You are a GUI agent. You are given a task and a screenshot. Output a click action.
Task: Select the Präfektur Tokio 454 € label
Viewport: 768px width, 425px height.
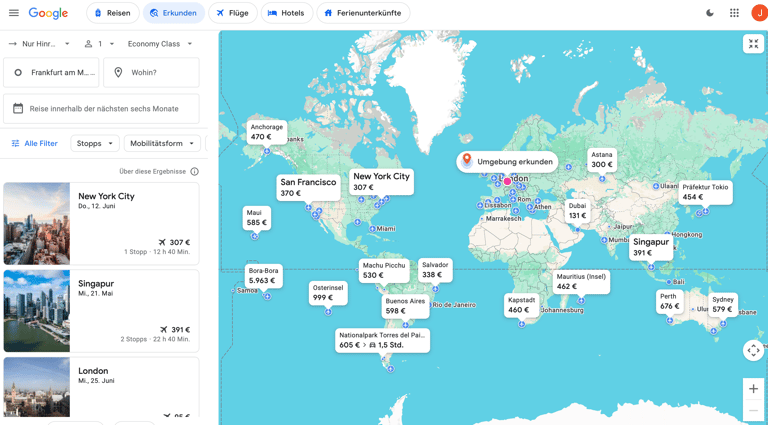(705, 192)
